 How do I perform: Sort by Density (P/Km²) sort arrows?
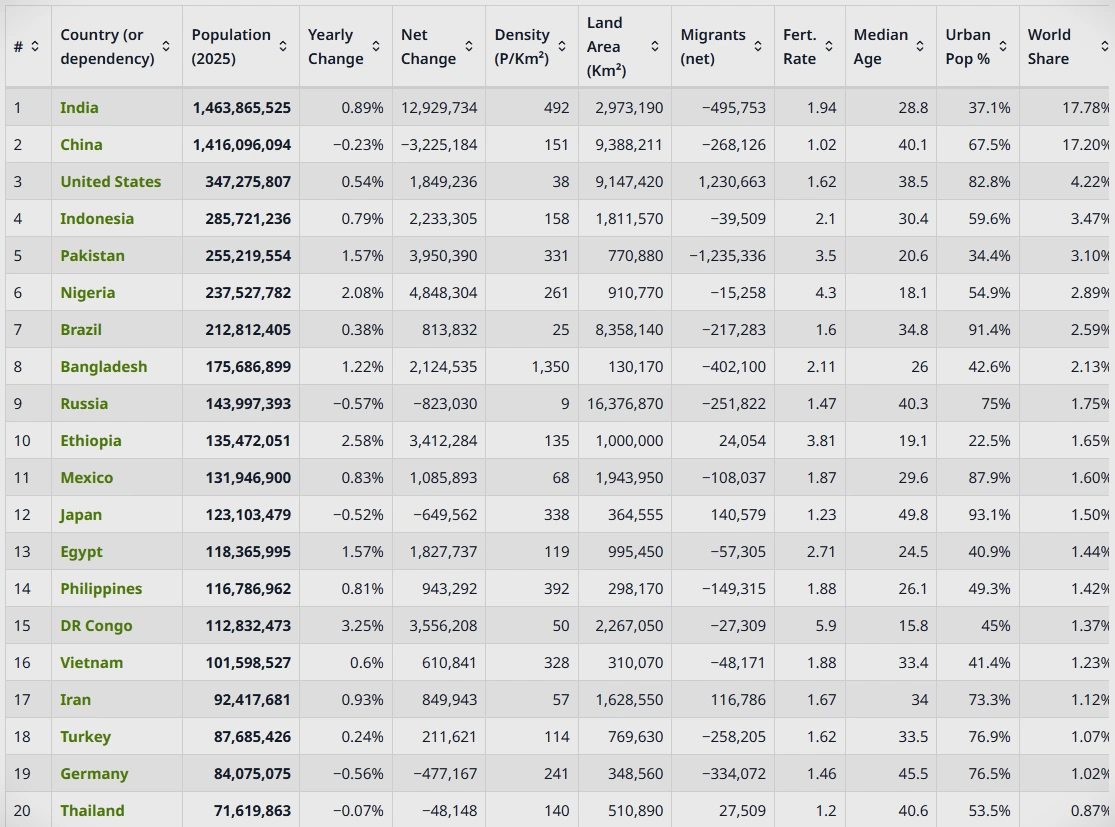562,46
